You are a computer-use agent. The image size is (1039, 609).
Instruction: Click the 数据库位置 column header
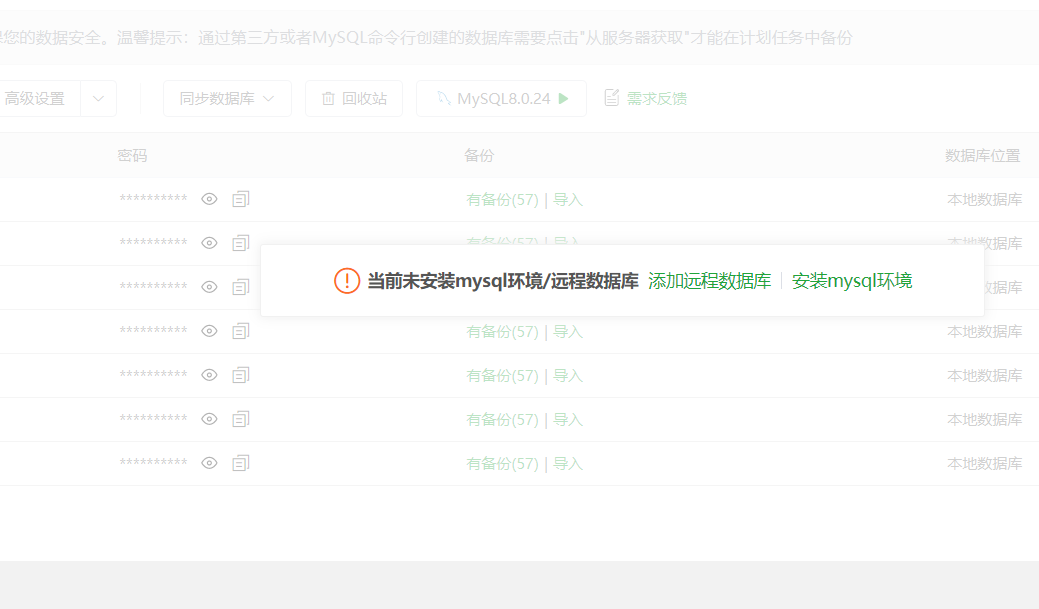[983, 156]
